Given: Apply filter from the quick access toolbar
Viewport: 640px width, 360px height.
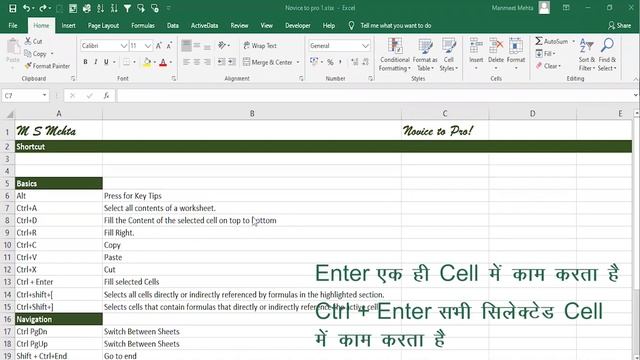Looking at the screenshot, I should pos(127,8).
